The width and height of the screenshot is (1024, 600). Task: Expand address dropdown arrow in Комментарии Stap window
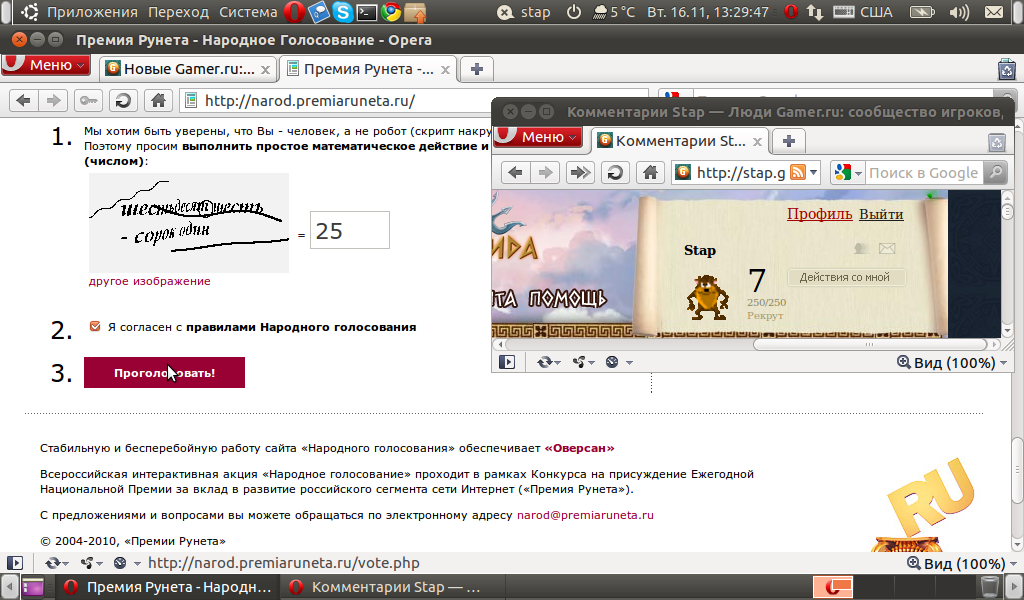[813, 172]
